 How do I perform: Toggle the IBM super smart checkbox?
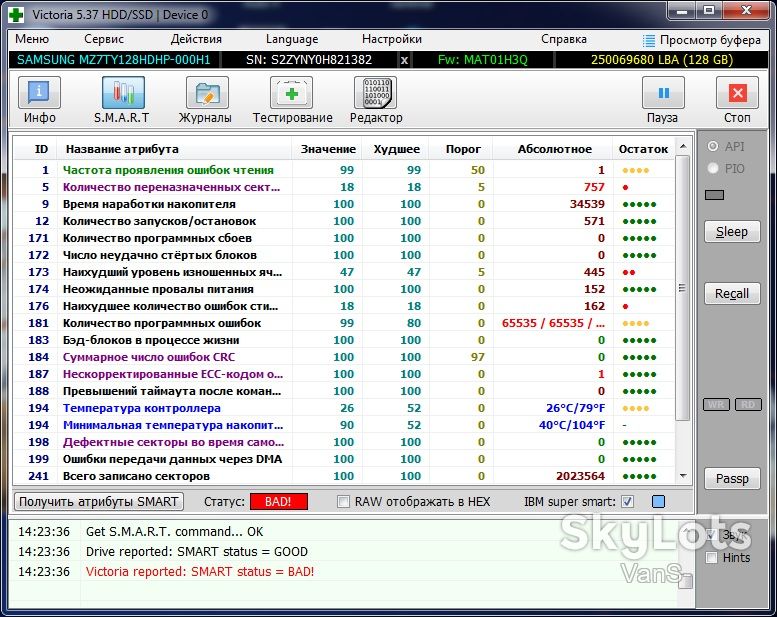click(627, 502)
